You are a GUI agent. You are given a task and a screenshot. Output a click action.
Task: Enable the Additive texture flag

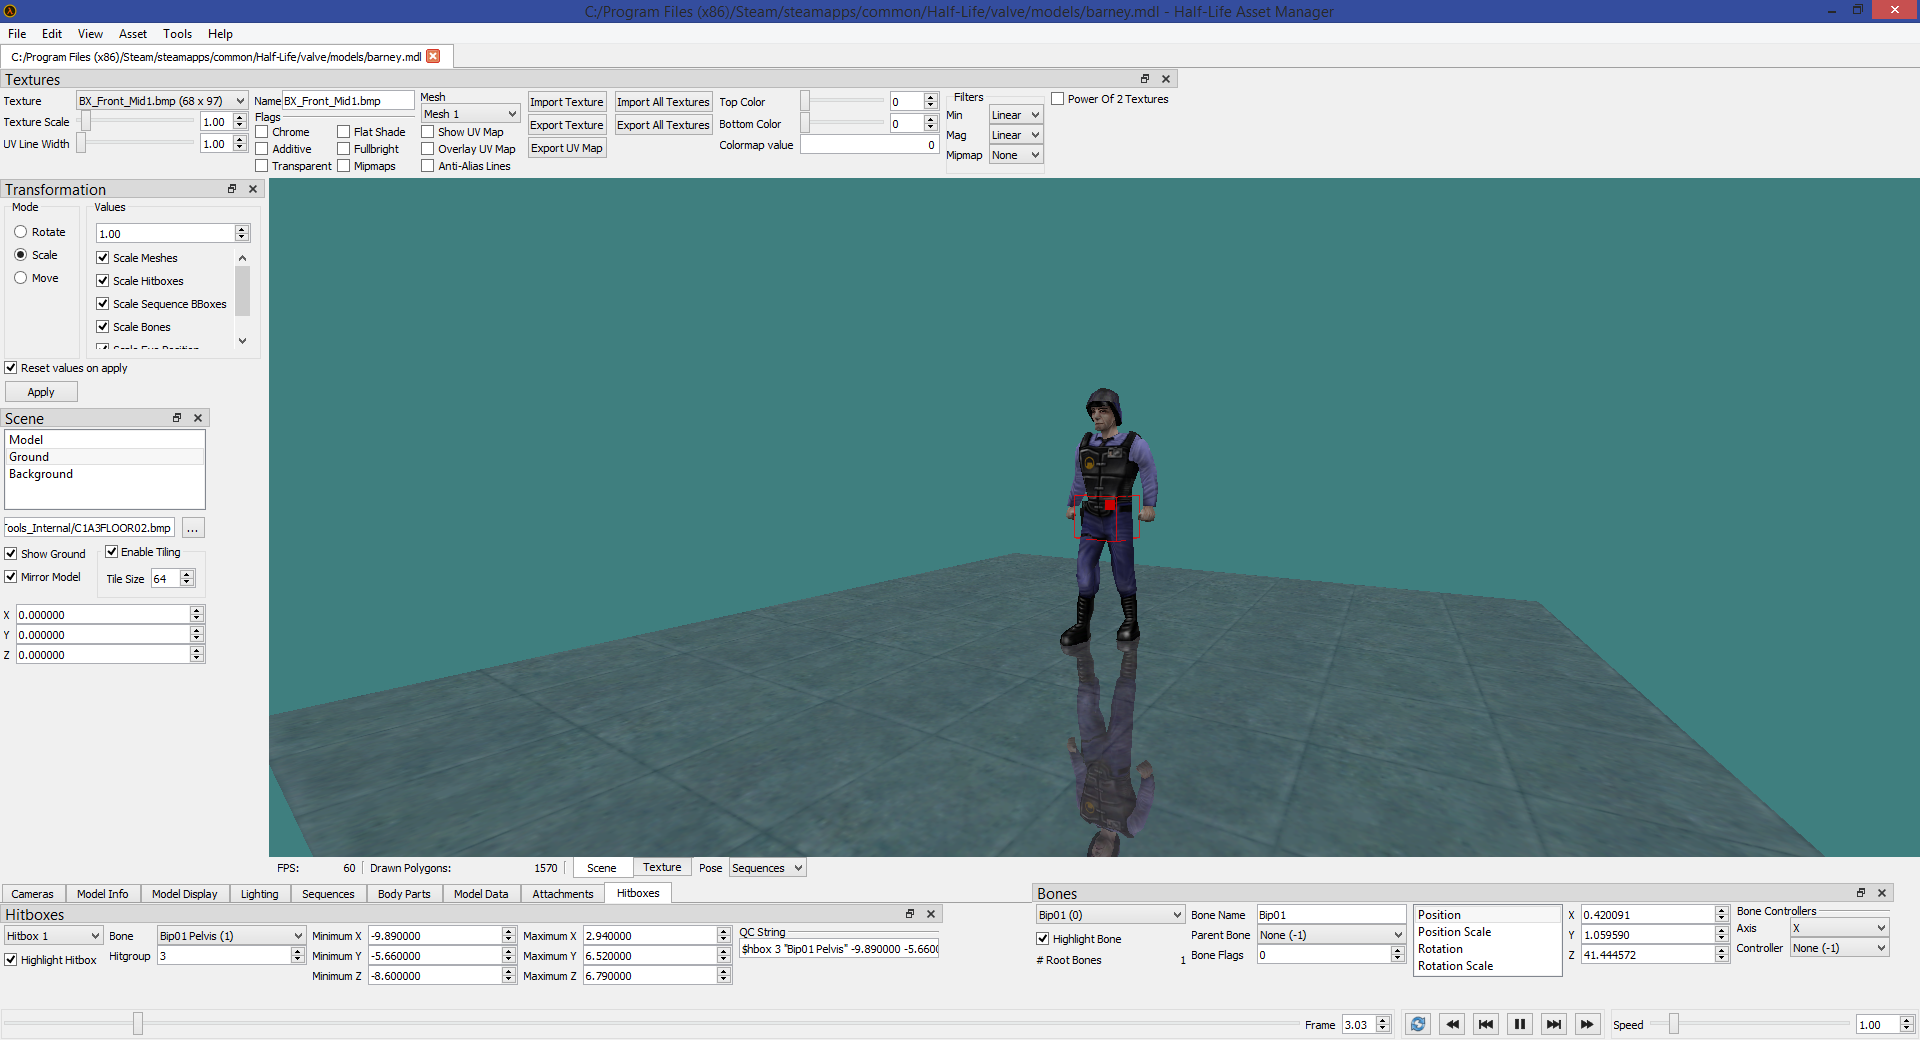[x=262, y=149]
